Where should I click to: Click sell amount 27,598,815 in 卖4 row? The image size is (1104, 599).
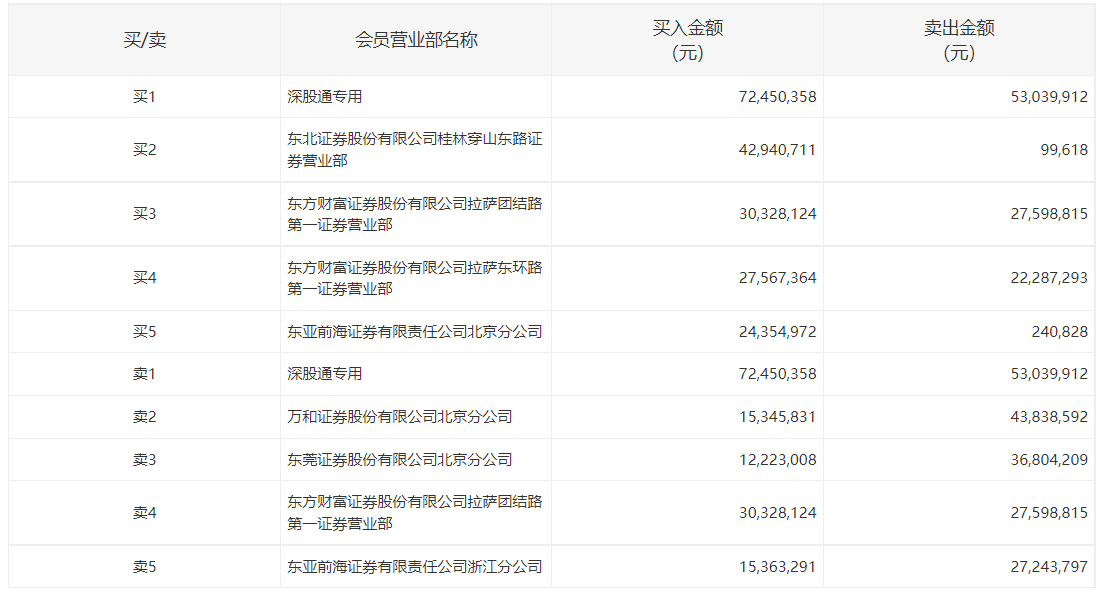tap(1049, 513)
